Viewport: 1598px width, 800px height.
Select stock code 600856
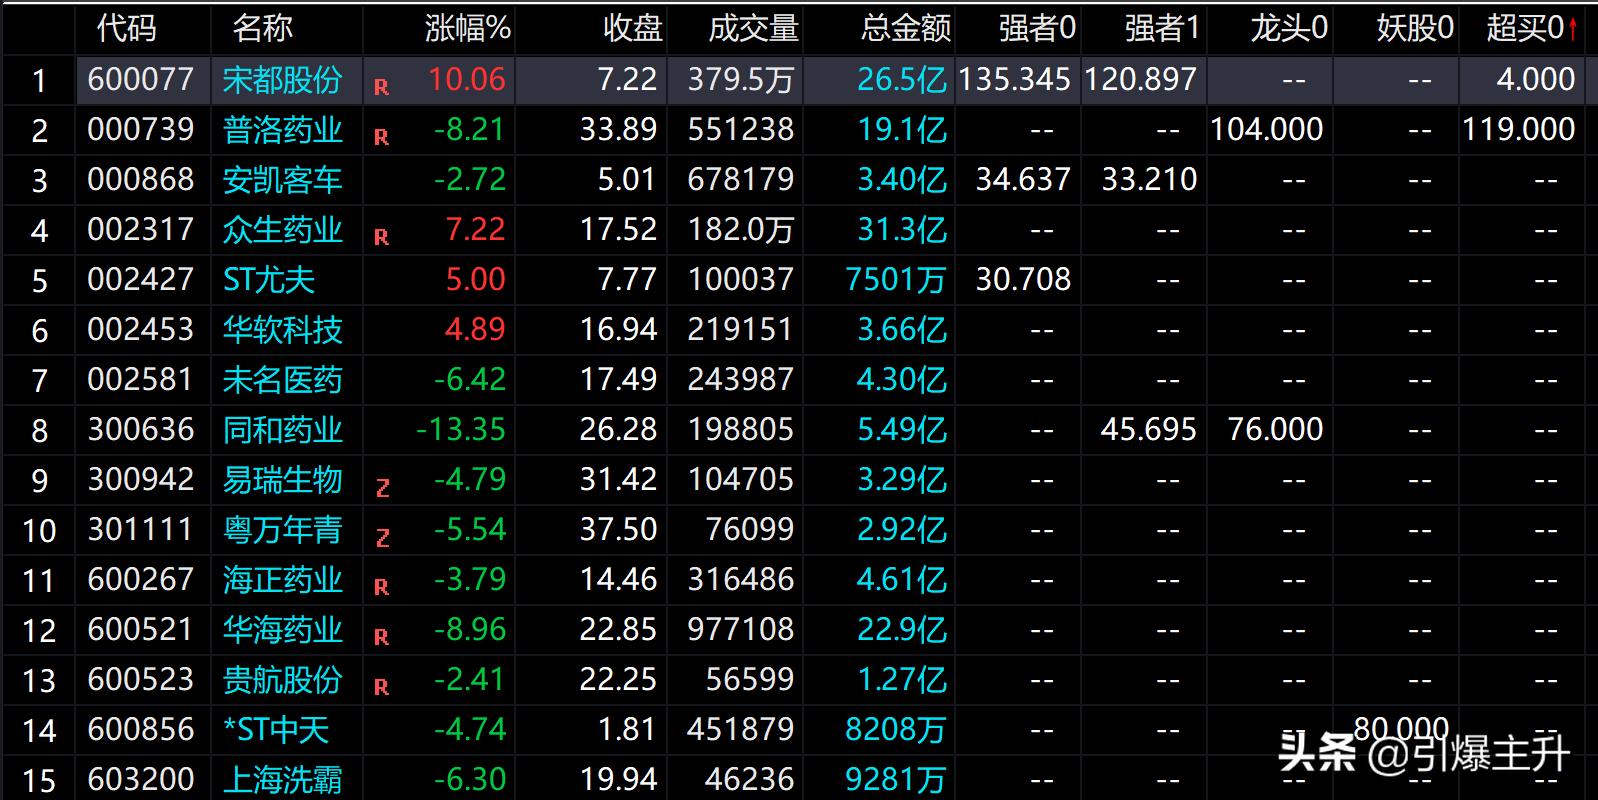pyautogui.click(x=141, y=729)
